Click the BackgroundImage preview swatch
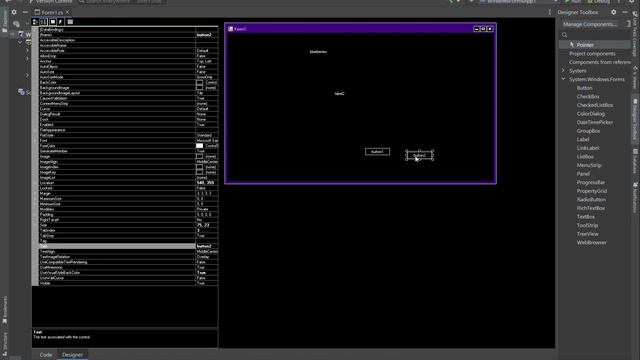This screenshot has height=360, width=640. coord(199,88)
